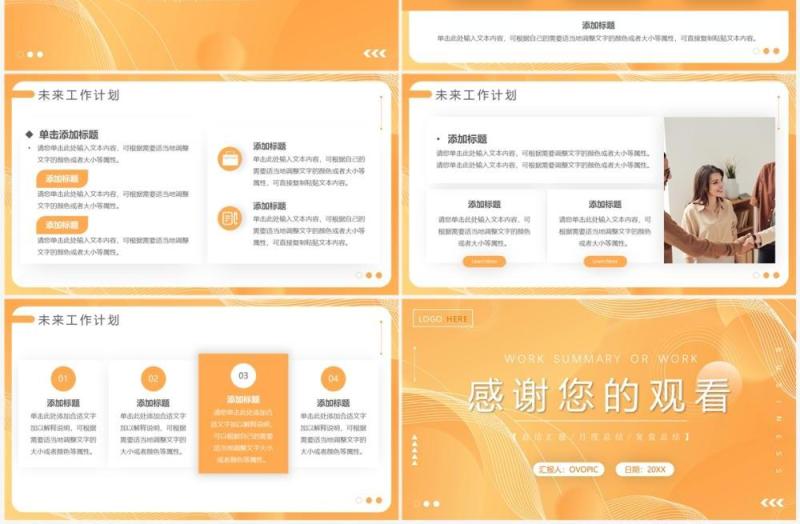
Task: Click the 汇报人: OVOPIC pill label
Action: point(569,469)
